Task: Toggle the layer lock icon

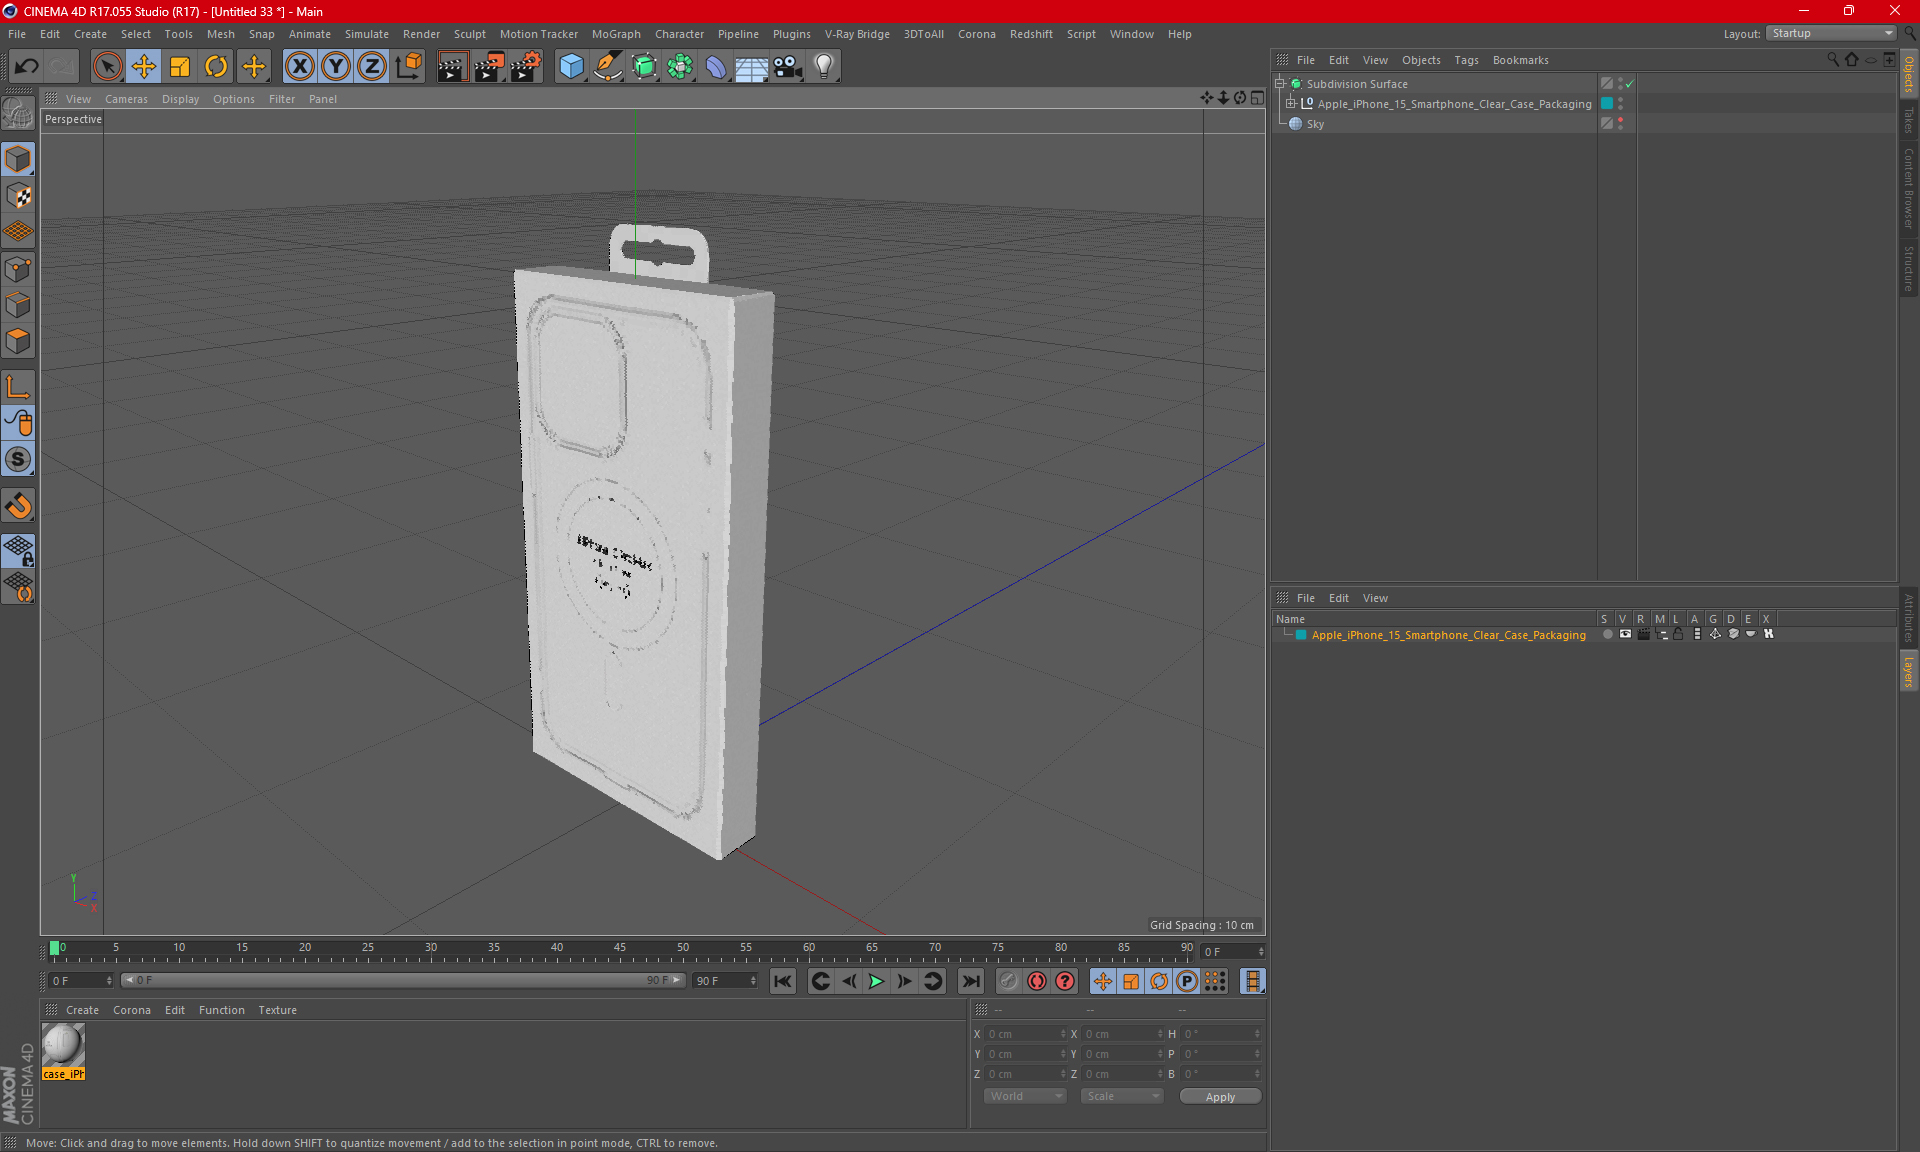Action: [x=1678, y=634]
